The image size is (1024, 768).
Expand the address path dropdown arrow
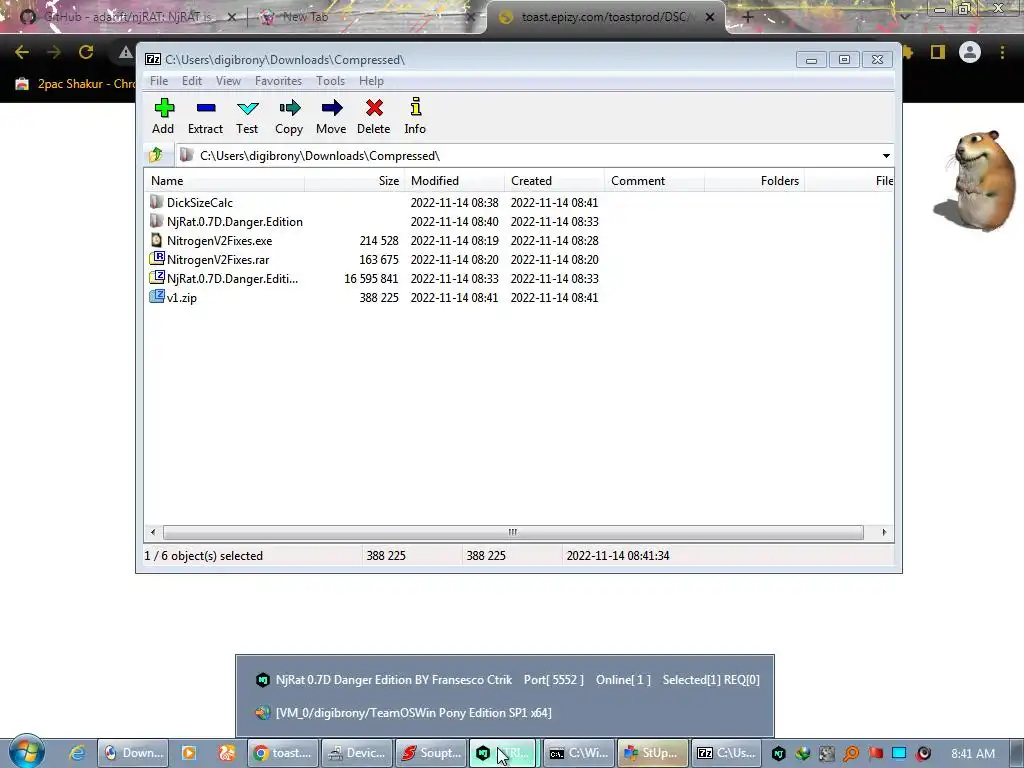(886, 155)
